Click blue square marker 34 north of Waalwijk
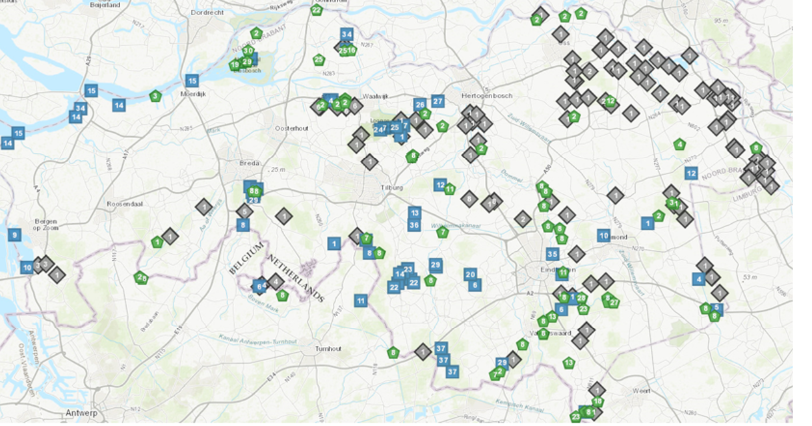This screenshot has width=812, height=426. coord(347,34)
